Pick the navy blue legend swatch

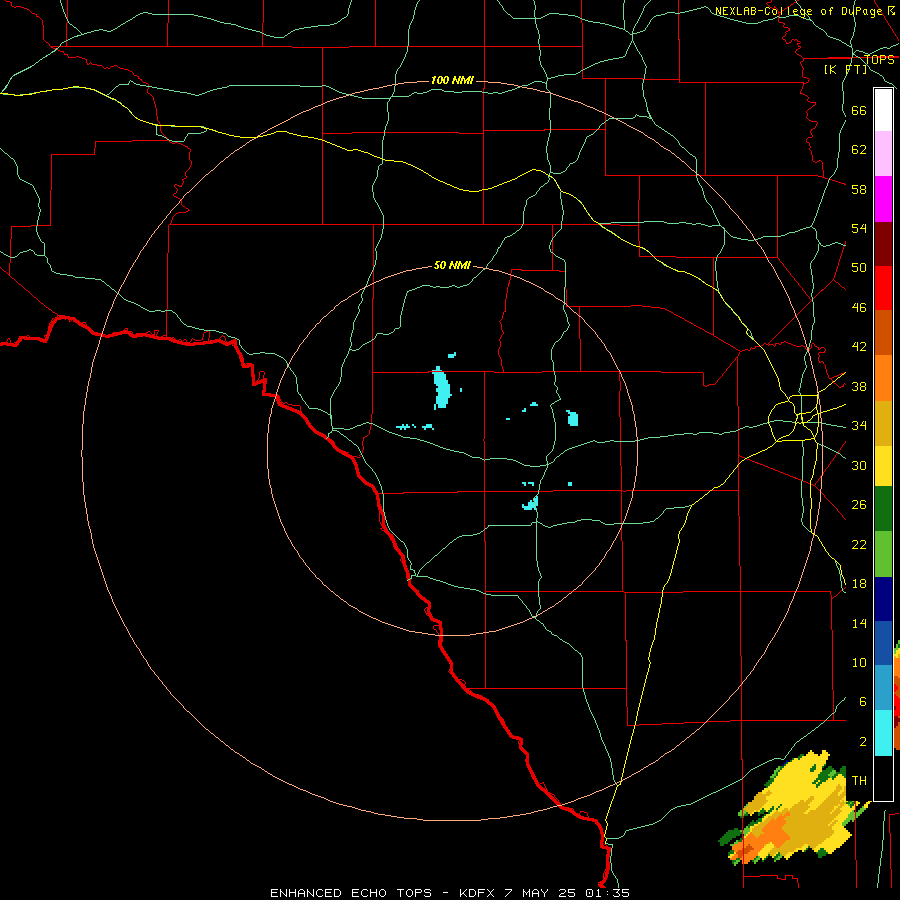click(x=883, y=599)
